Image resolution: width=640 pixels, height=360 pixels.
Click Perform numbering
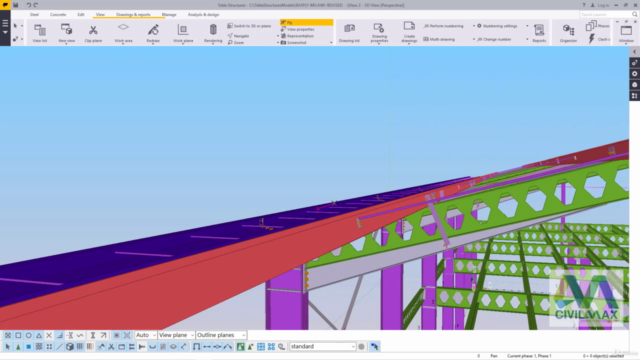(443, 26)
